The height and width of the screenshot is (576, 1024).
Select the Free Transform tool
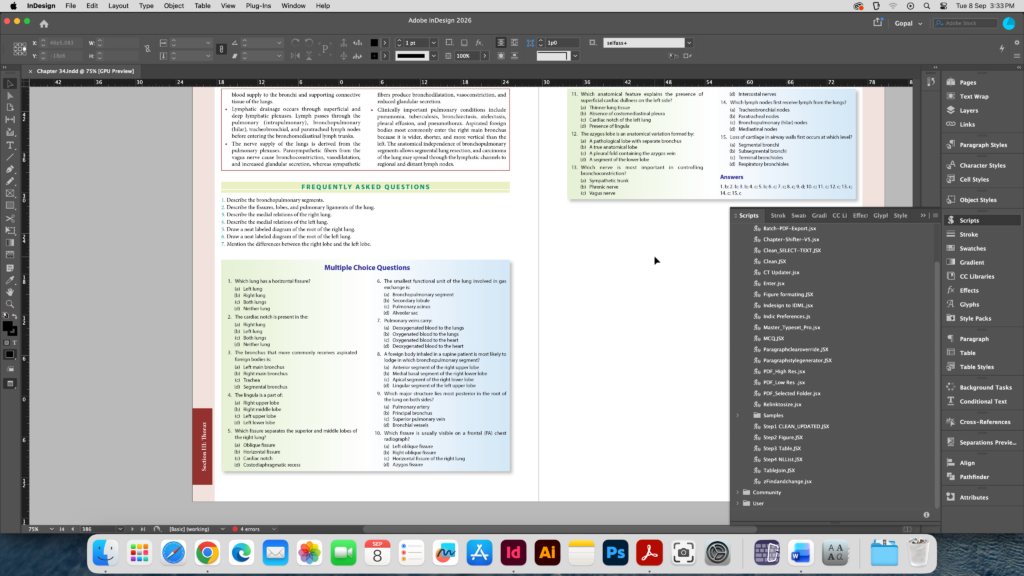(10, 231)
